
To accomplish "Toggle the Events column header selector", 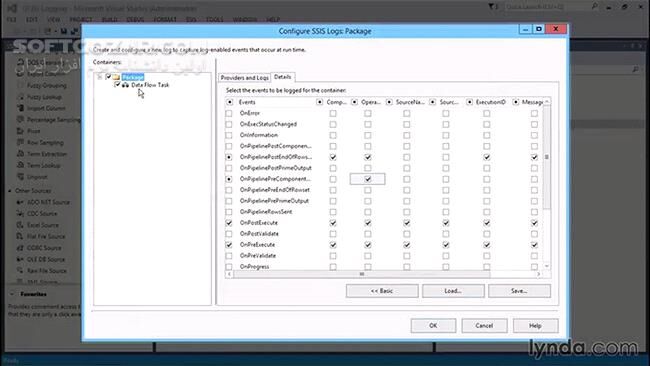I will click(x=230, y=102).
